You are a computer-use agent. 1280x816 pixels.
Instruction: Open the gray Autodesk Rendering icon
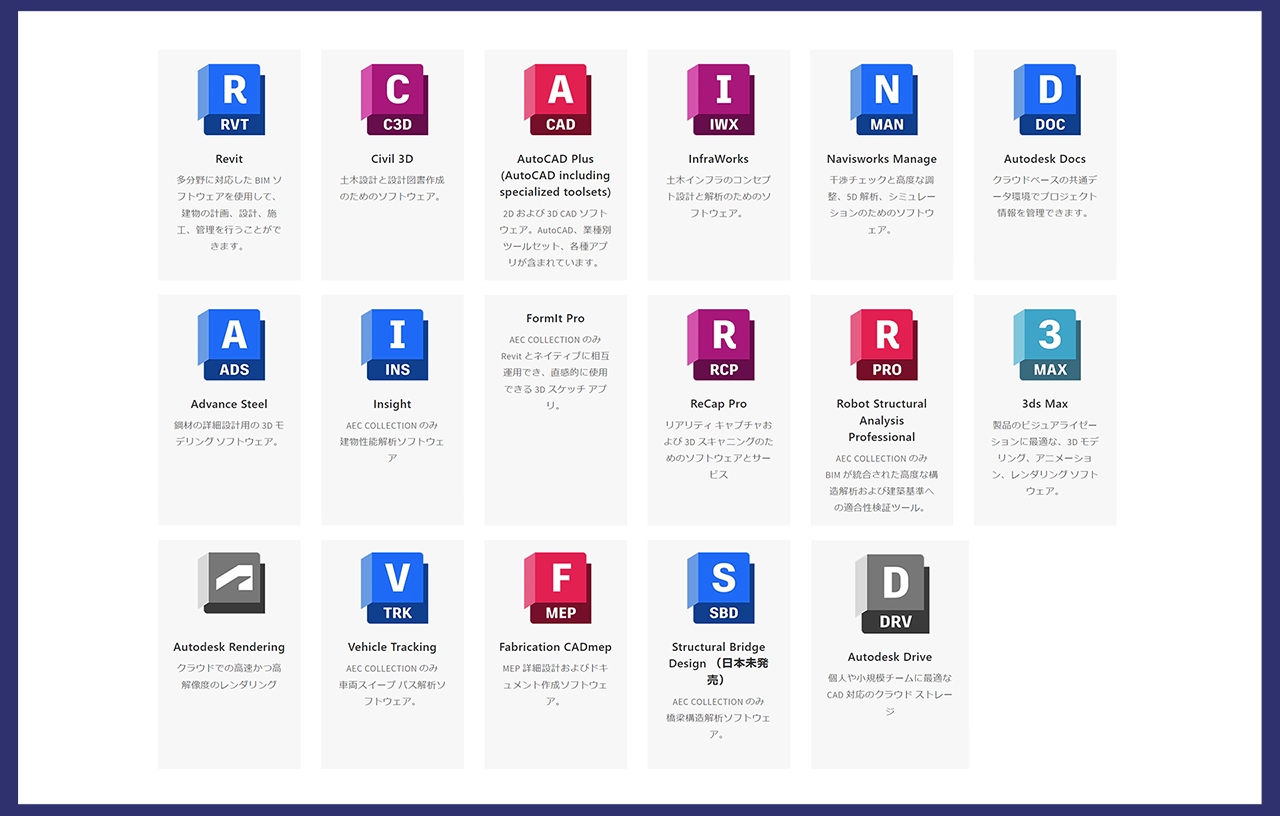pyautogui.click(x=230, y=583)
